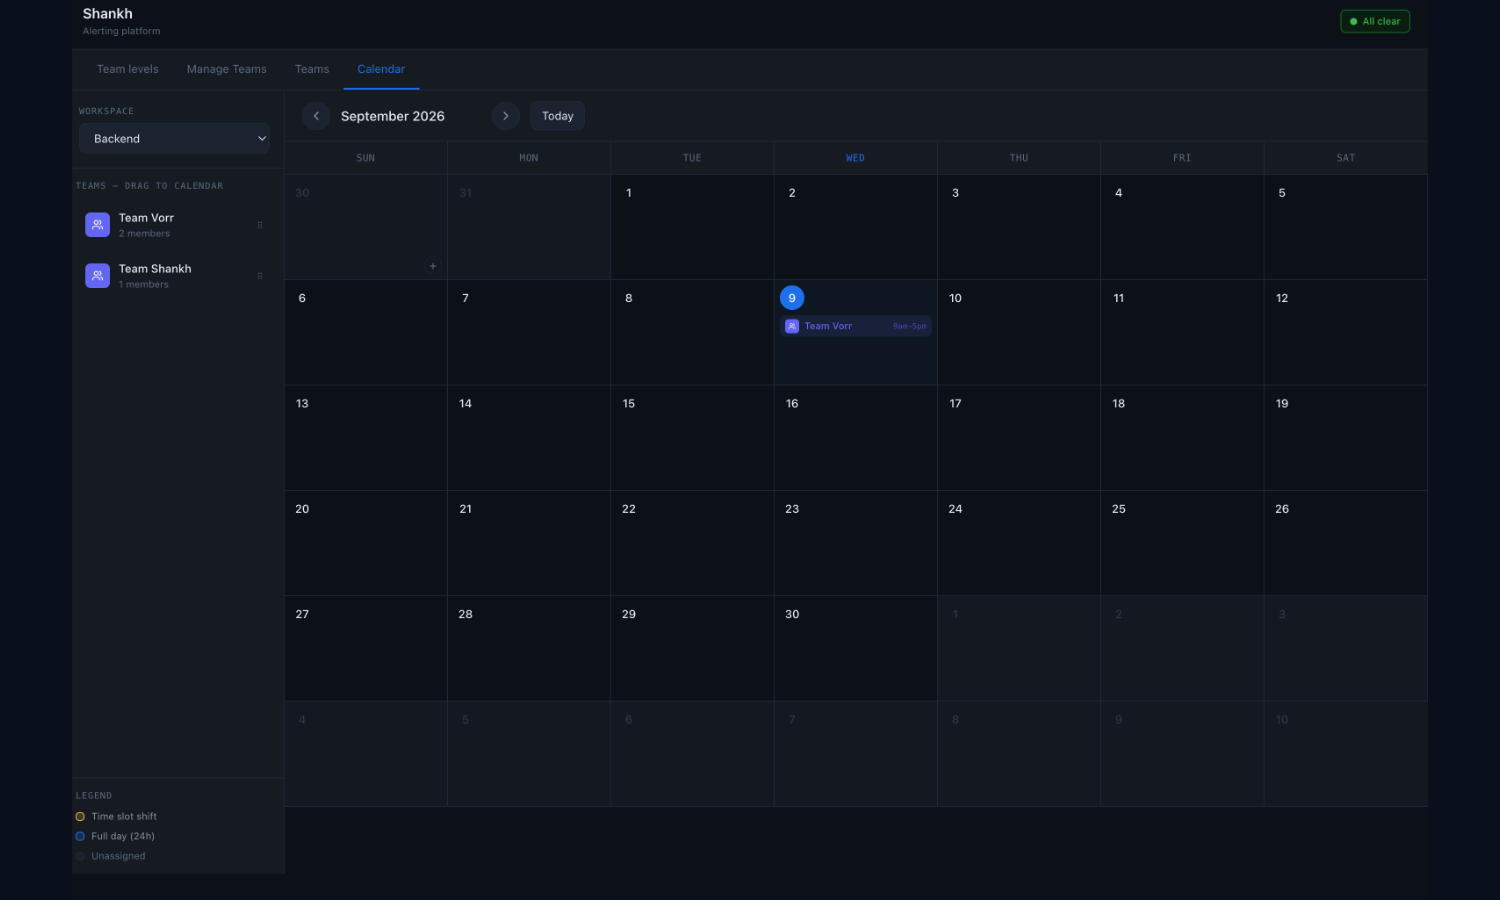Select September 1 in the calendar
The width and height of the screenshot is (1500, 900).
(x=692, y=227)
